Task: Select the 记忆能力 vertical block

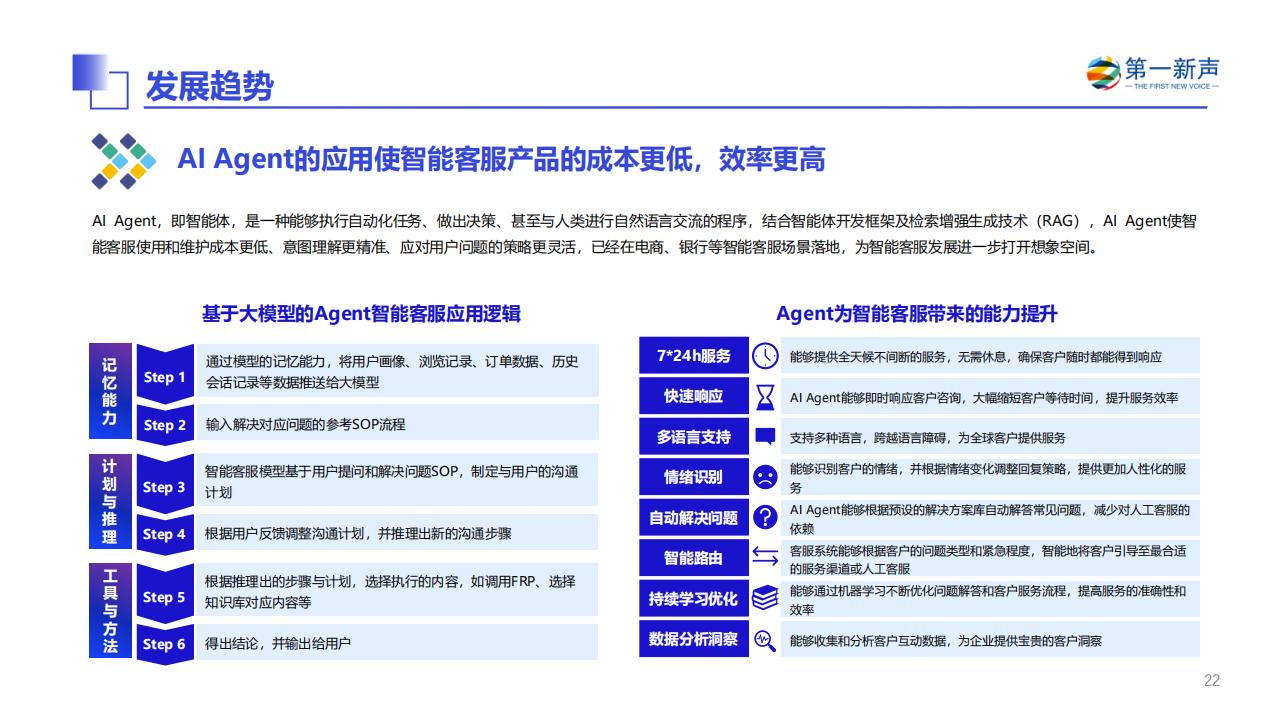Action: [x=109, y=391]
